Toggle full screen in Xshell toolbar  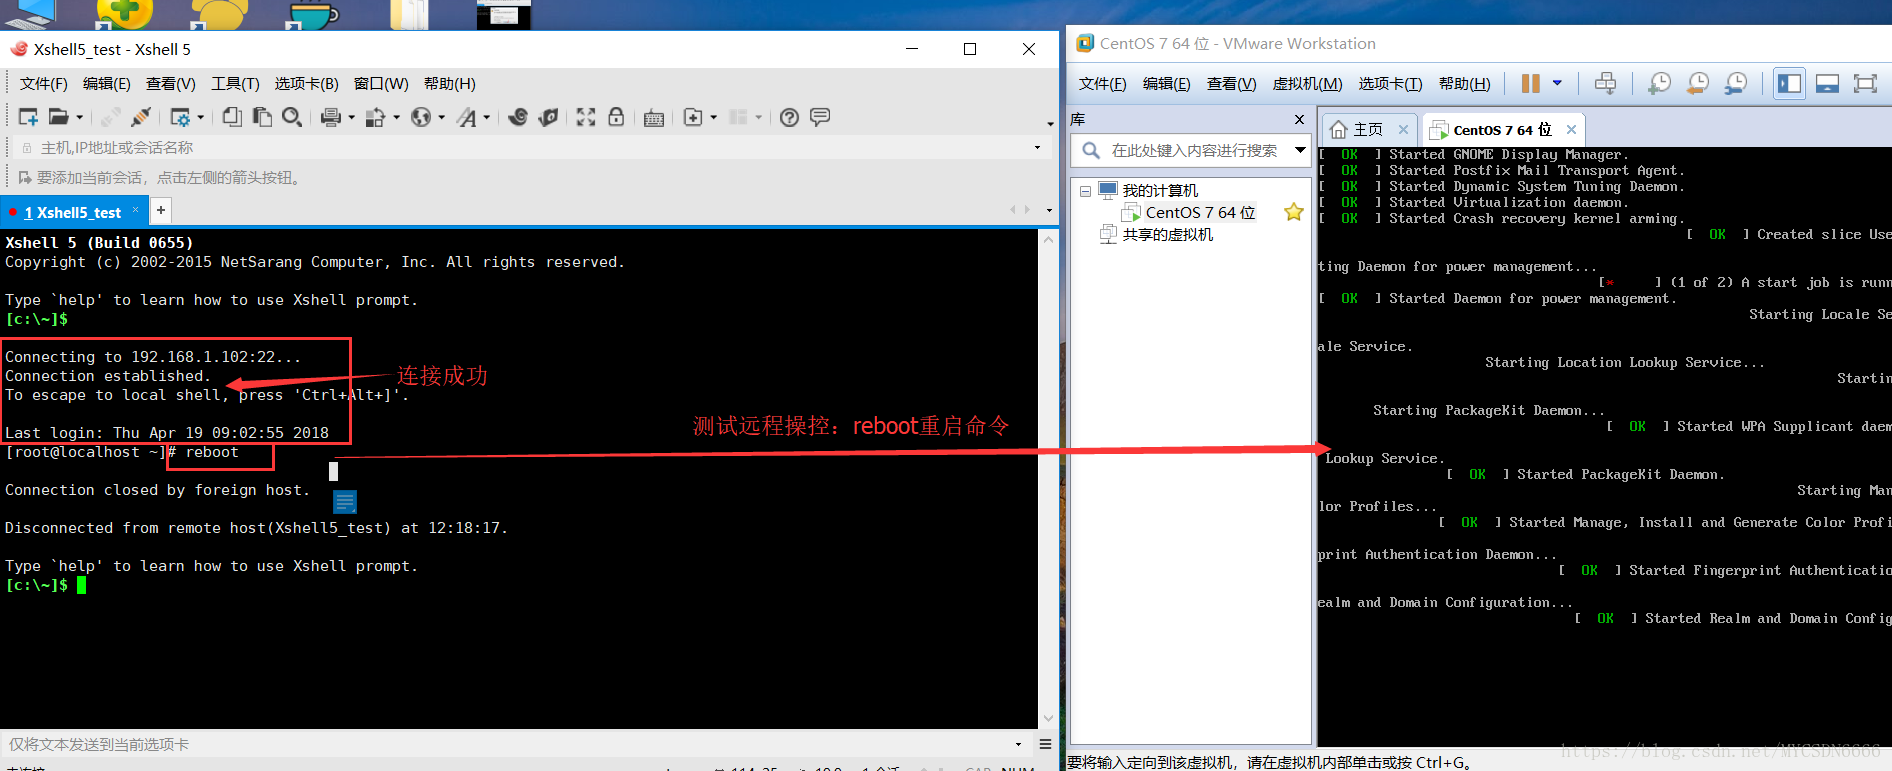click(586, 117)
